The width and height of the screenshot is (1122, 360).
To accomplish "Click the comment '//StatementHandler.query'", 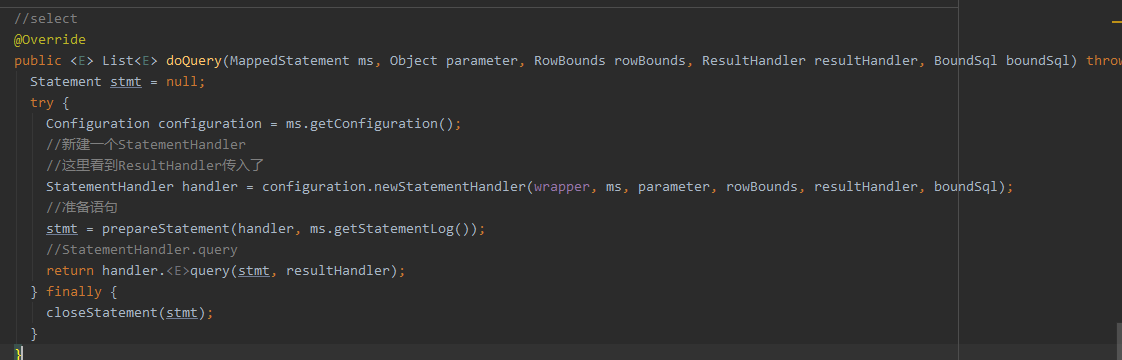I will pos(142,250).
